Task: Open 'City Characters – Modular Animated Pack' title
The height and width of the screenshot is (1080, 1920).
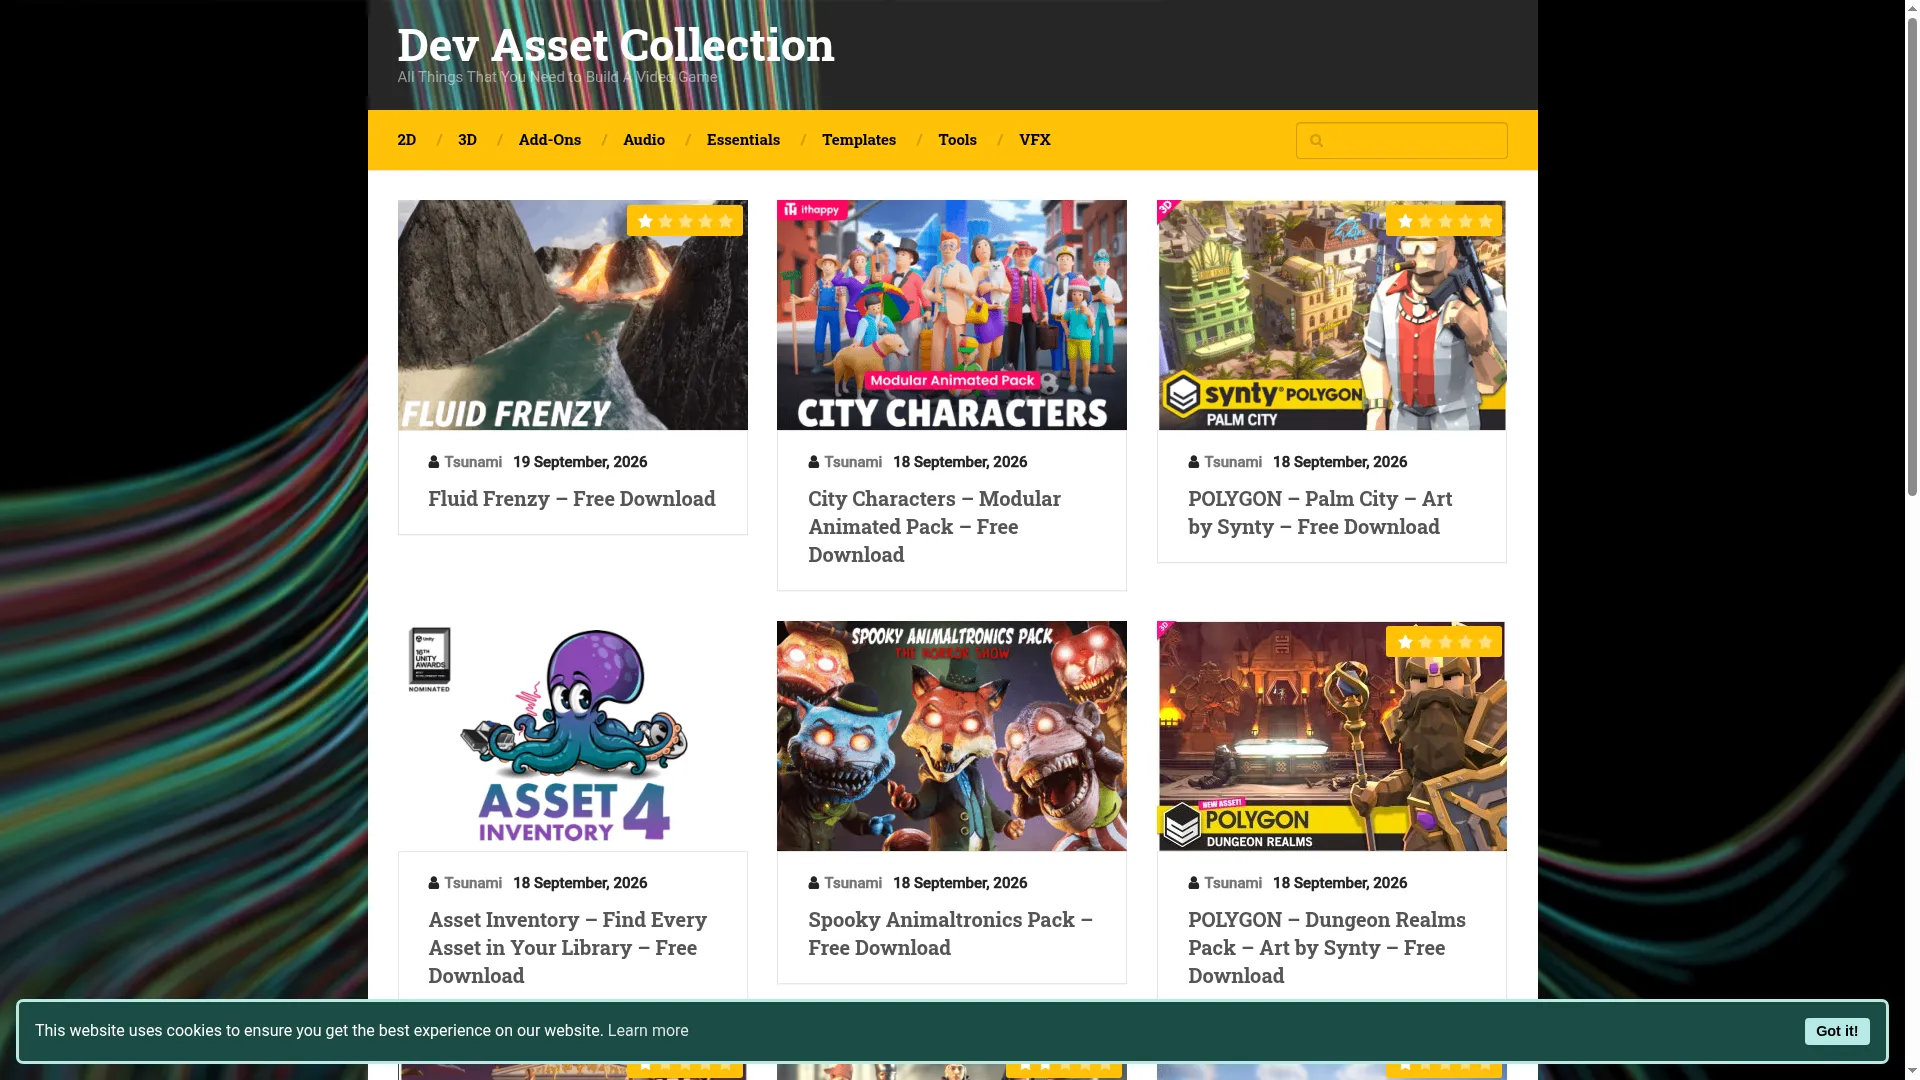Action: point(935,526)
